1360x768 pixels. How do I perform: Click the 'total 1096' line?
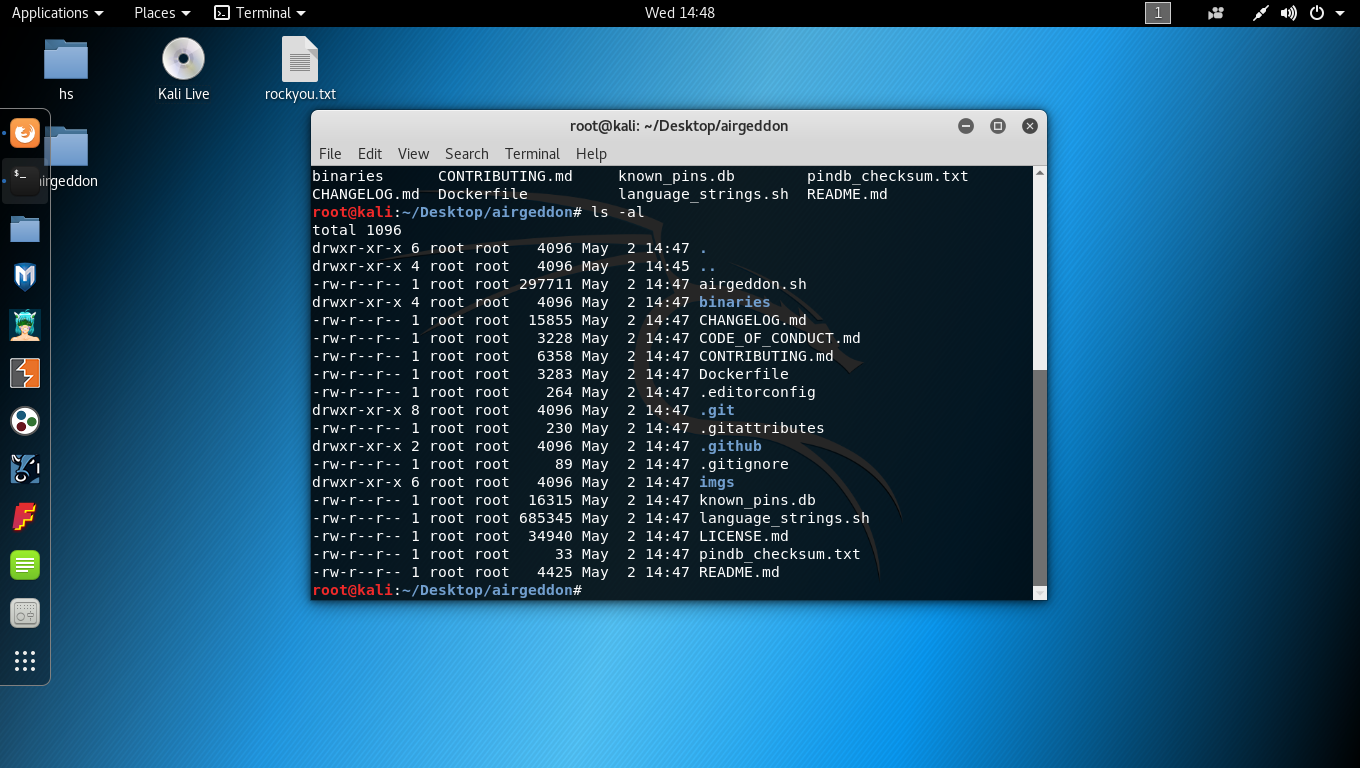[x=357, y=230]
